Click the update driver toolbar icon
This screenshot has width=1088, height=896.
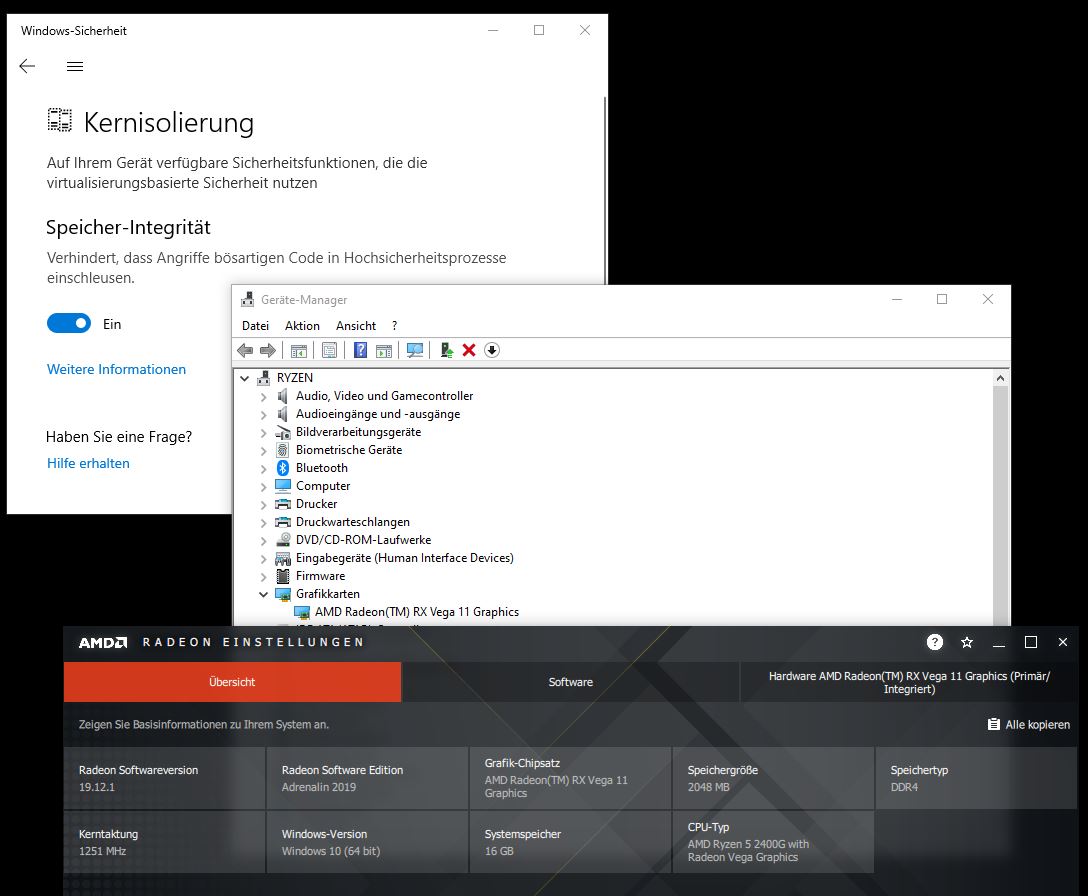point(447,350)
